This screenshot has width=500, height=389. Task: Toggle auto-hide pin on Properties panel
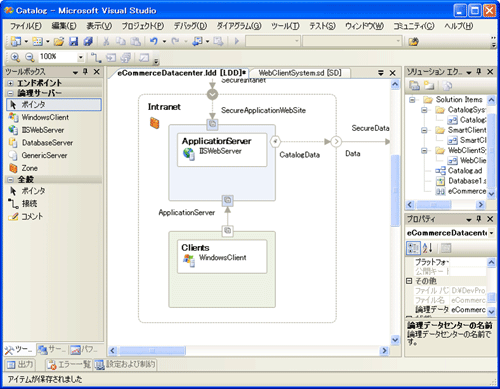point(479,219)
